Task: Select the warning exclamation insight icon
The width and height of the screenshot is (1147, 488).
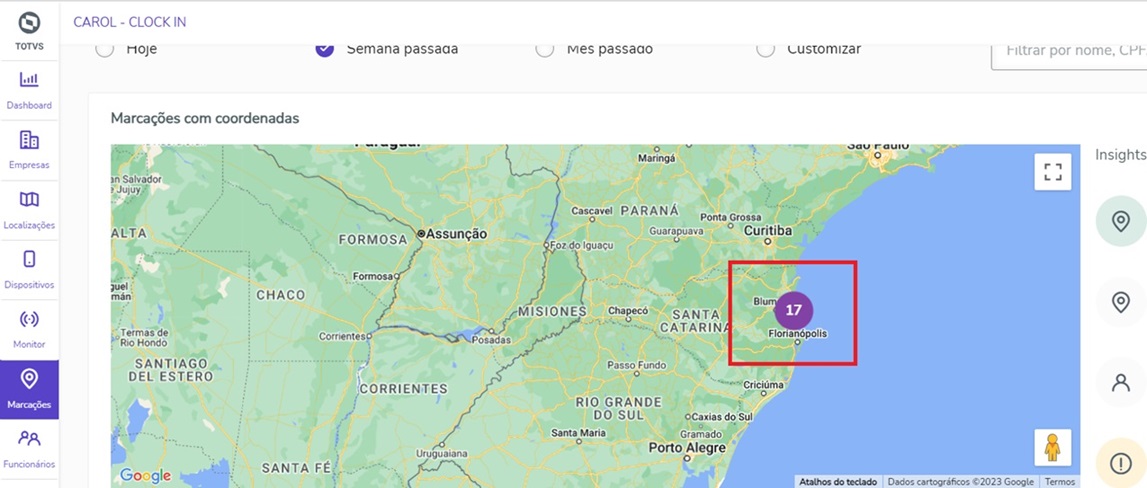Action: click(x=1121, y=462)
